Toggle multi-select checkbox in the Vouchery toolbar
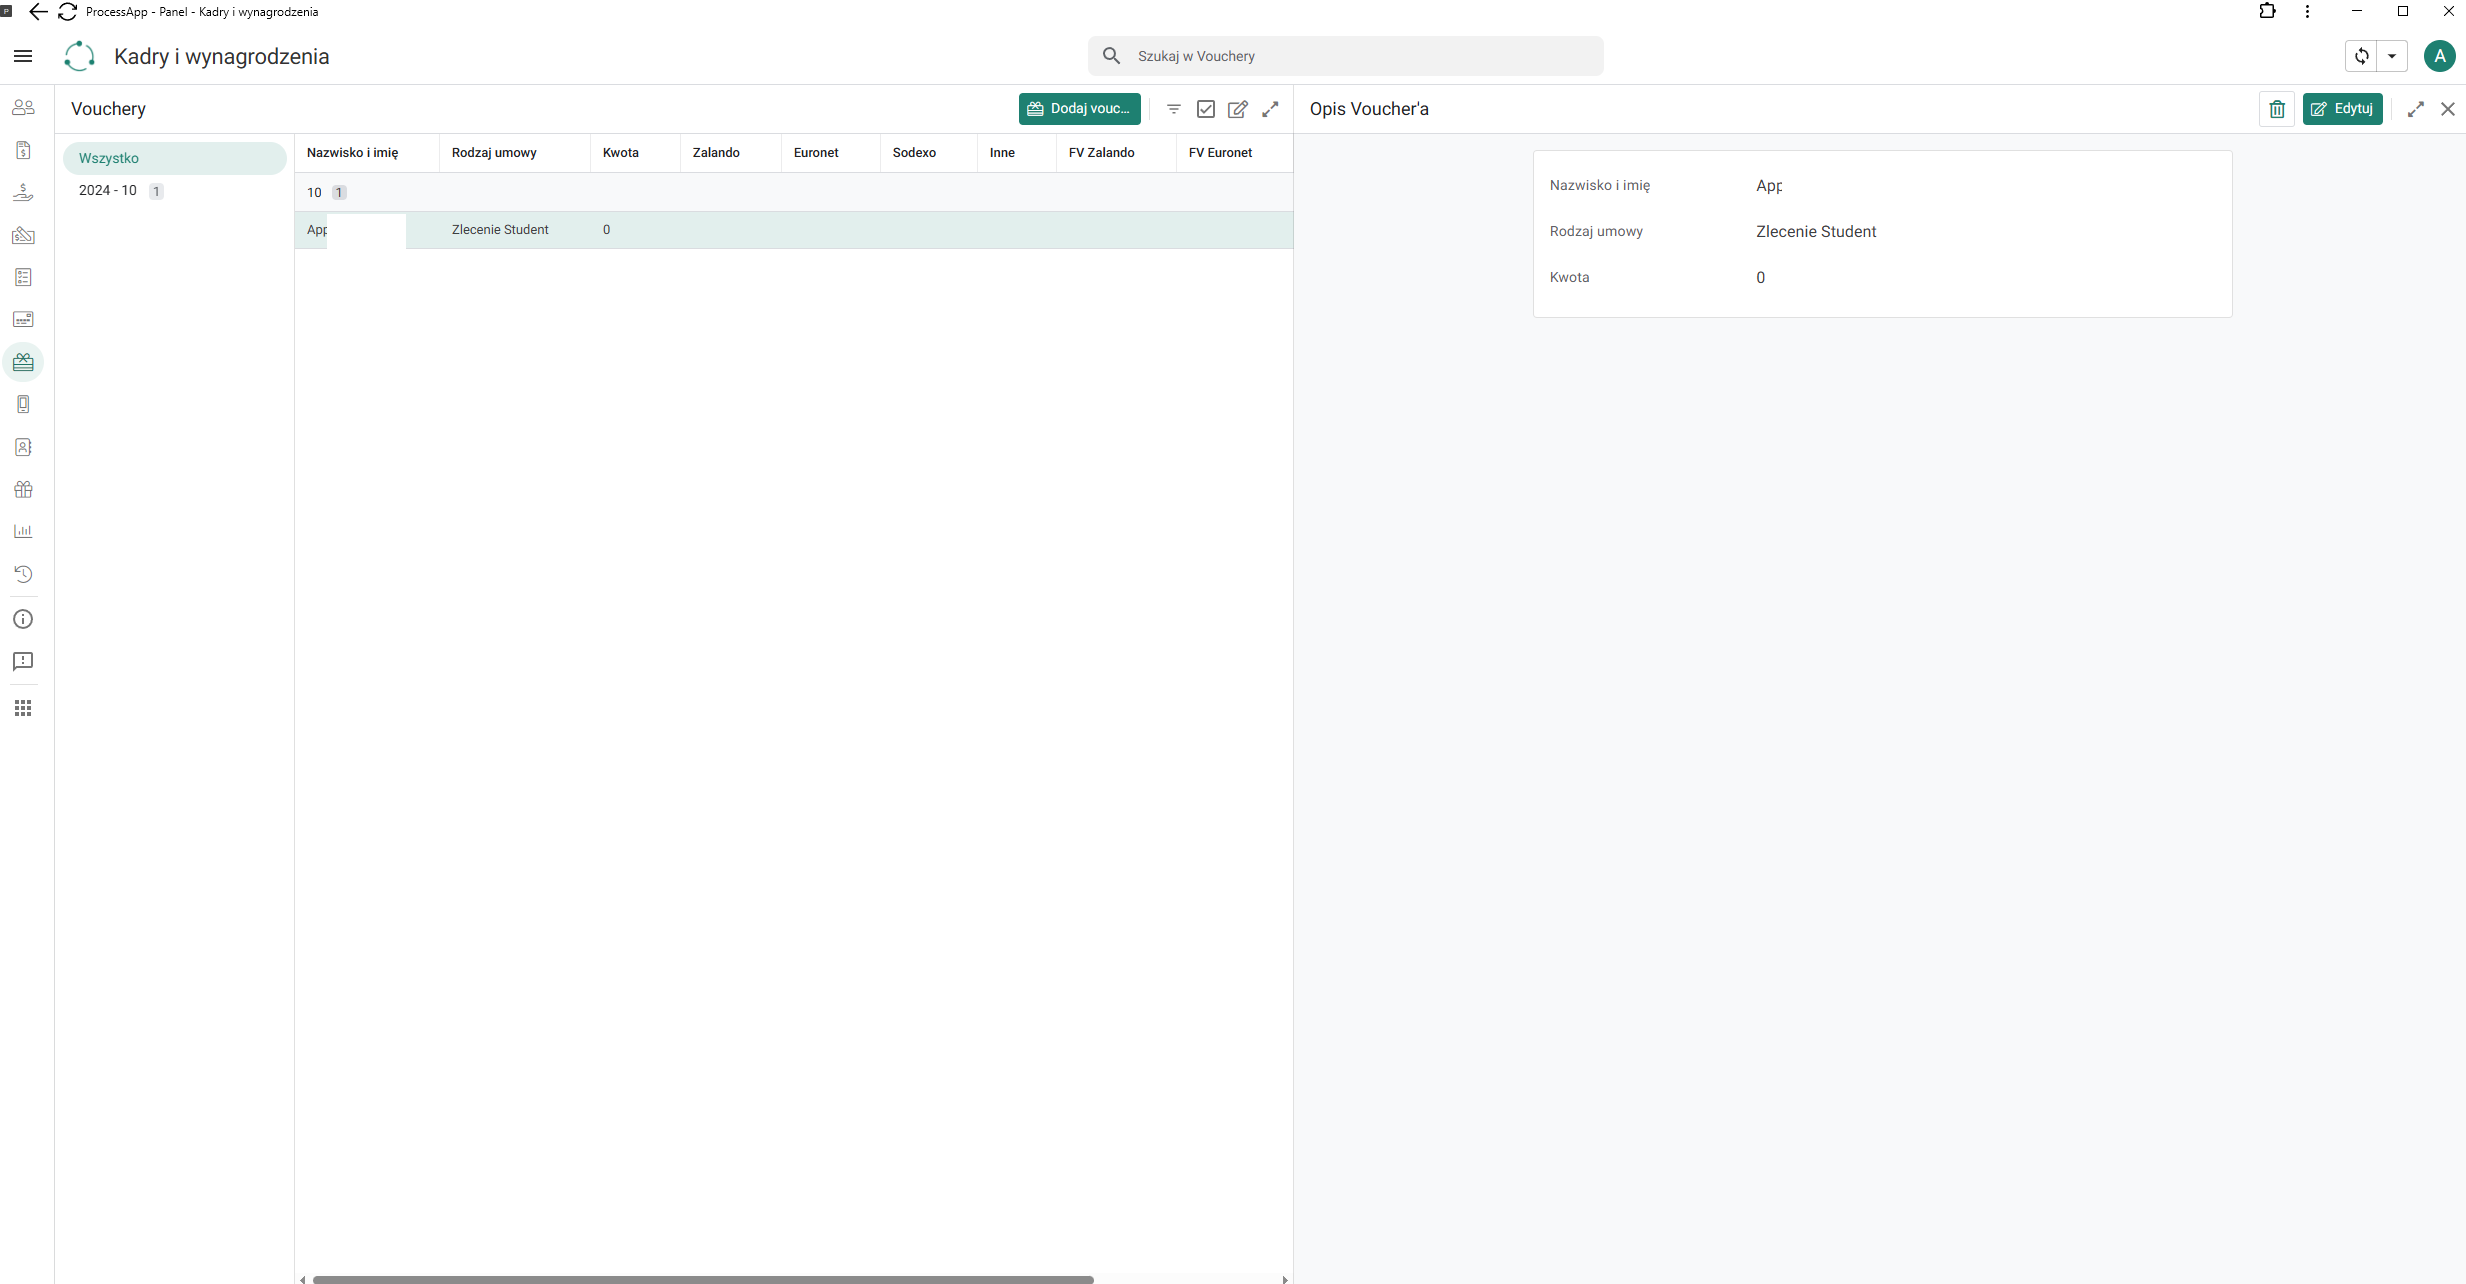The width and height of the screenshot is (2466, 1284). [1206, 109]
